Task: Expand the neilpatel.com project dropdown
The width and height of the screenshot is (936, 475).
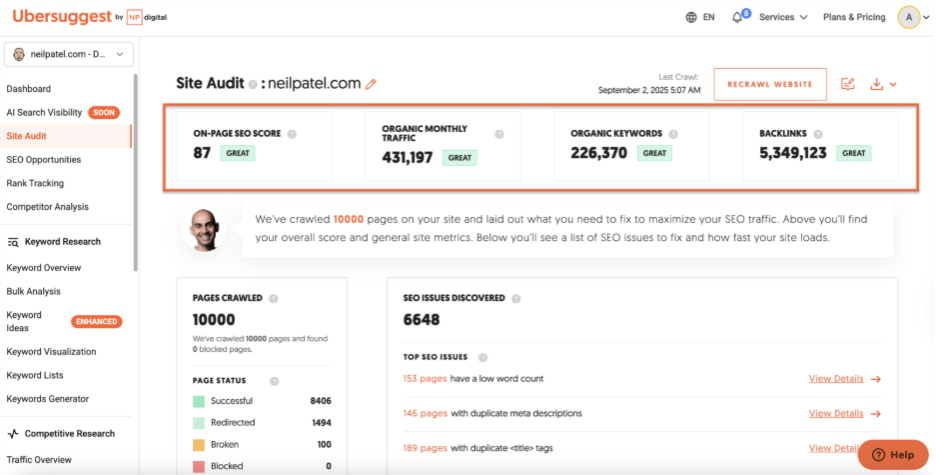Action: coord(69,54)
